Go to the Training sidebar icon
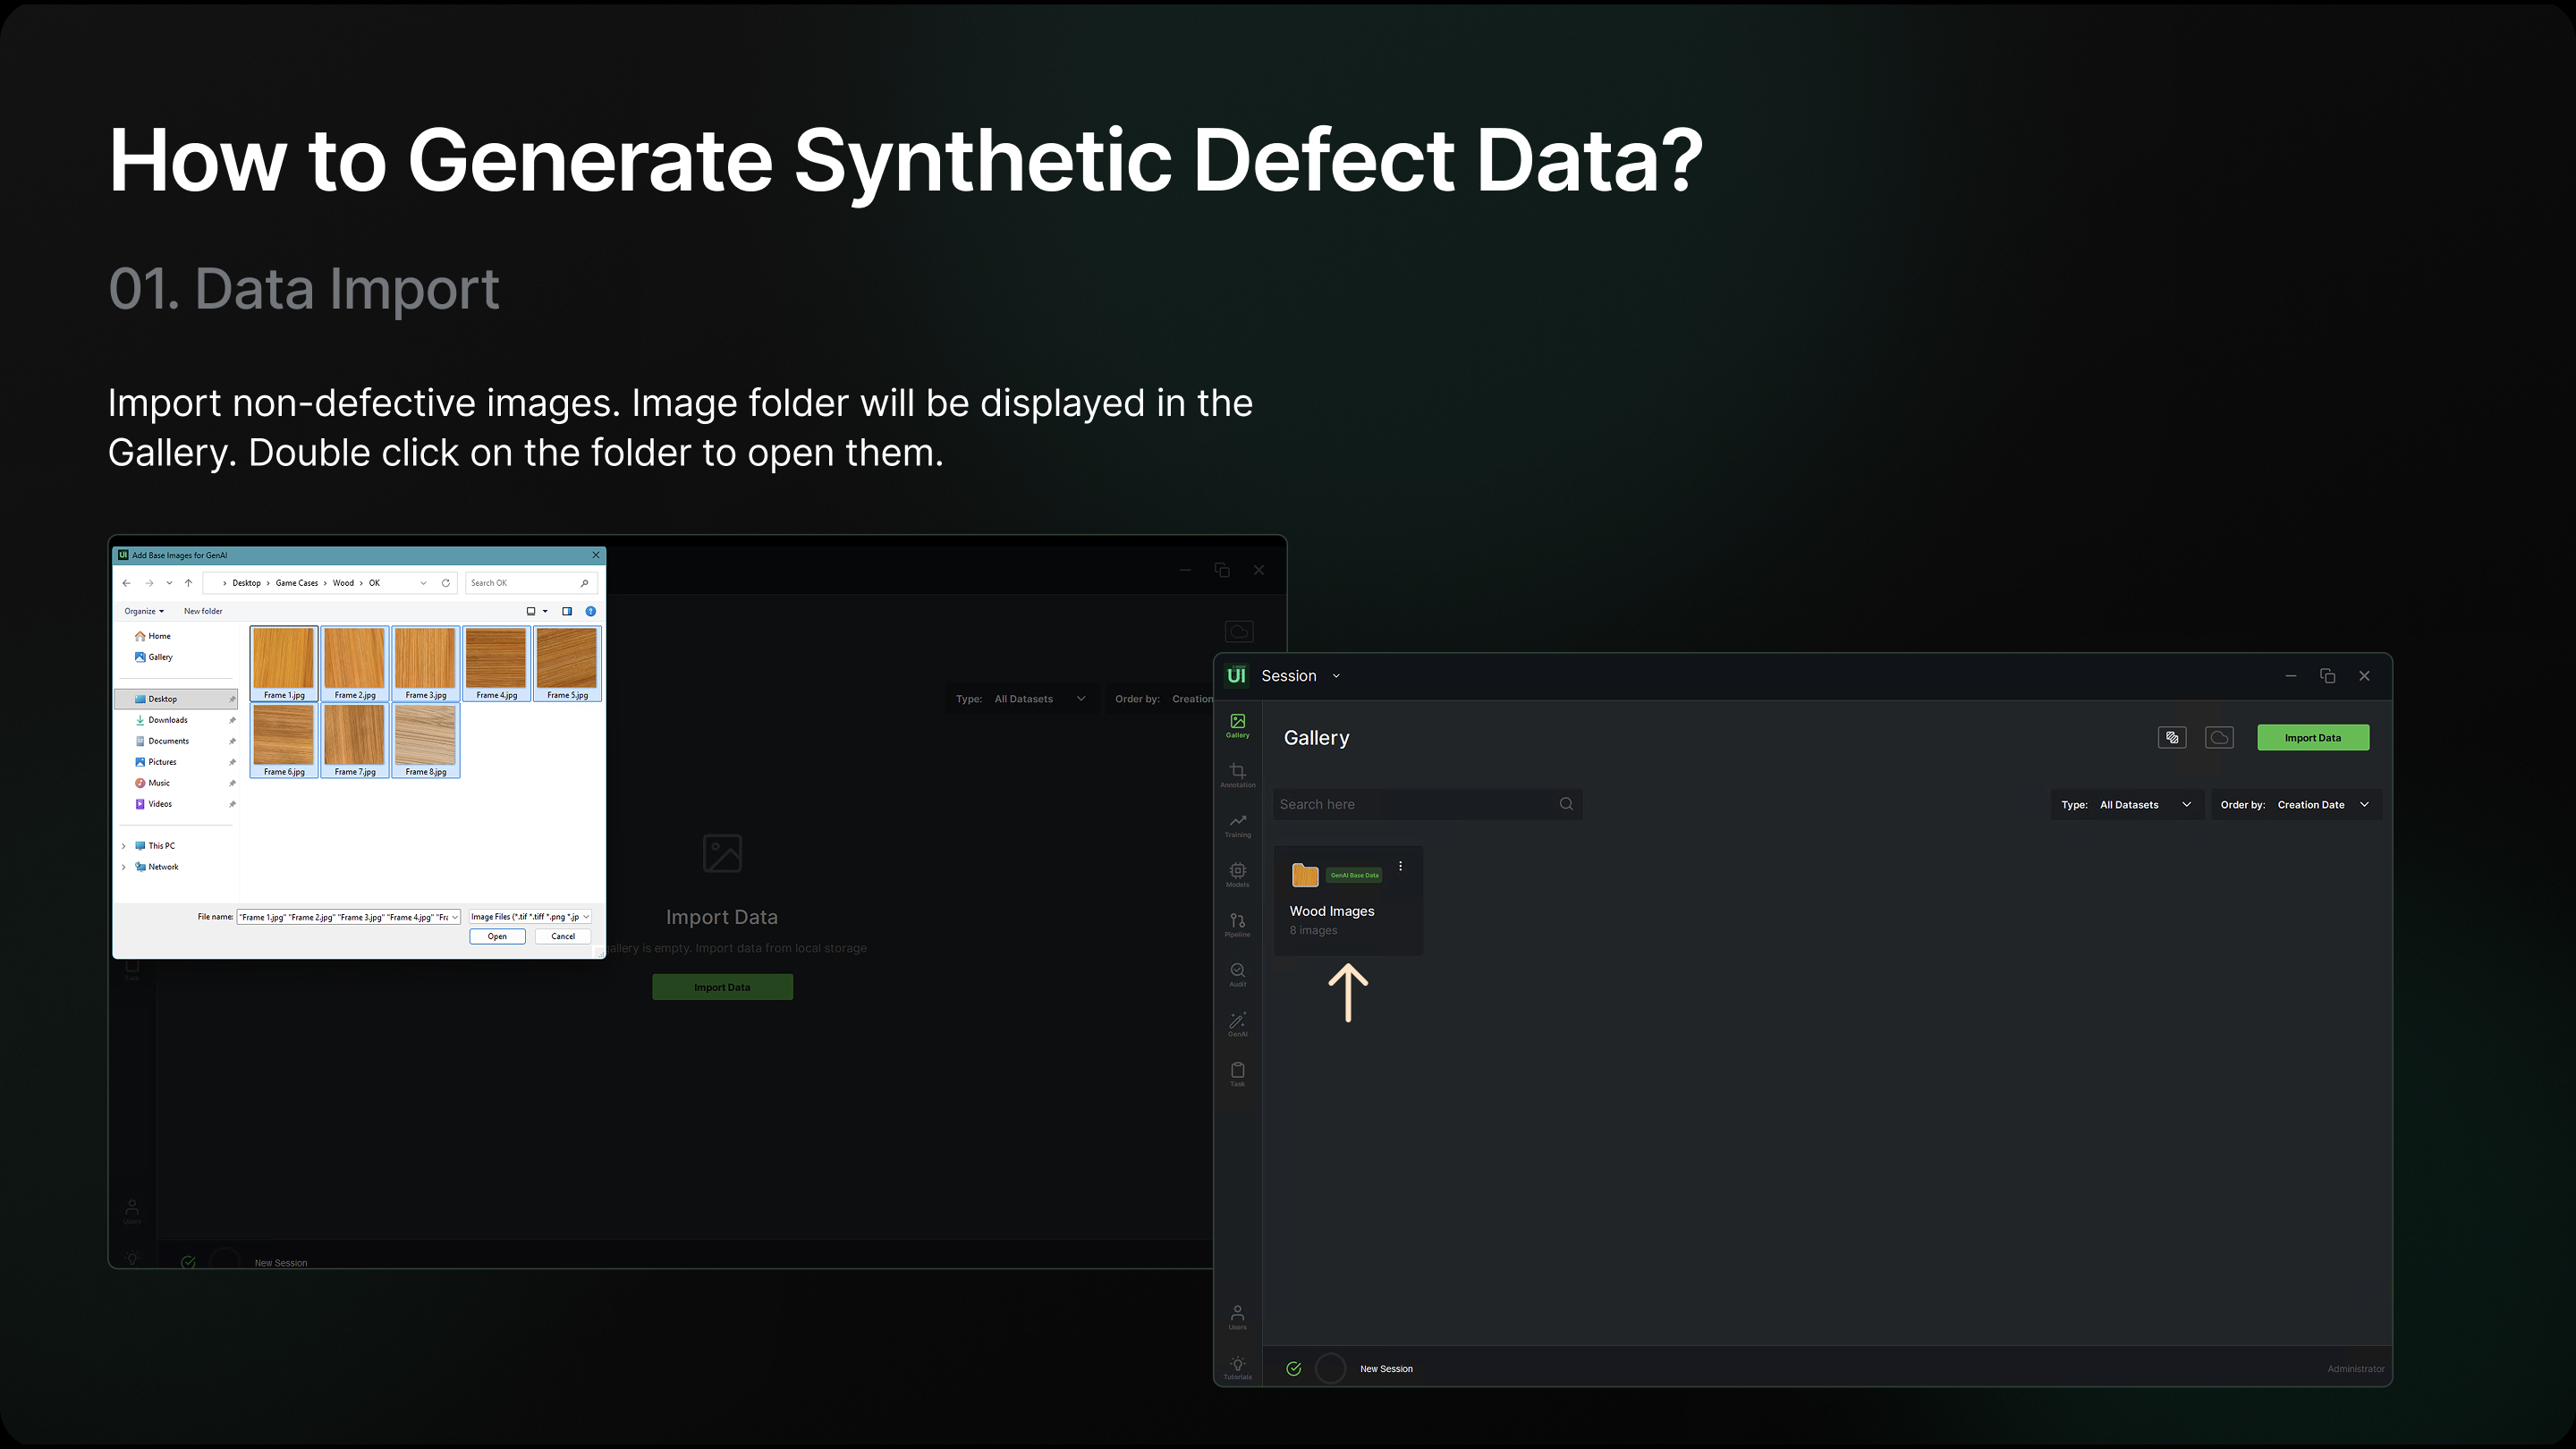 [x=1237, y=824]
